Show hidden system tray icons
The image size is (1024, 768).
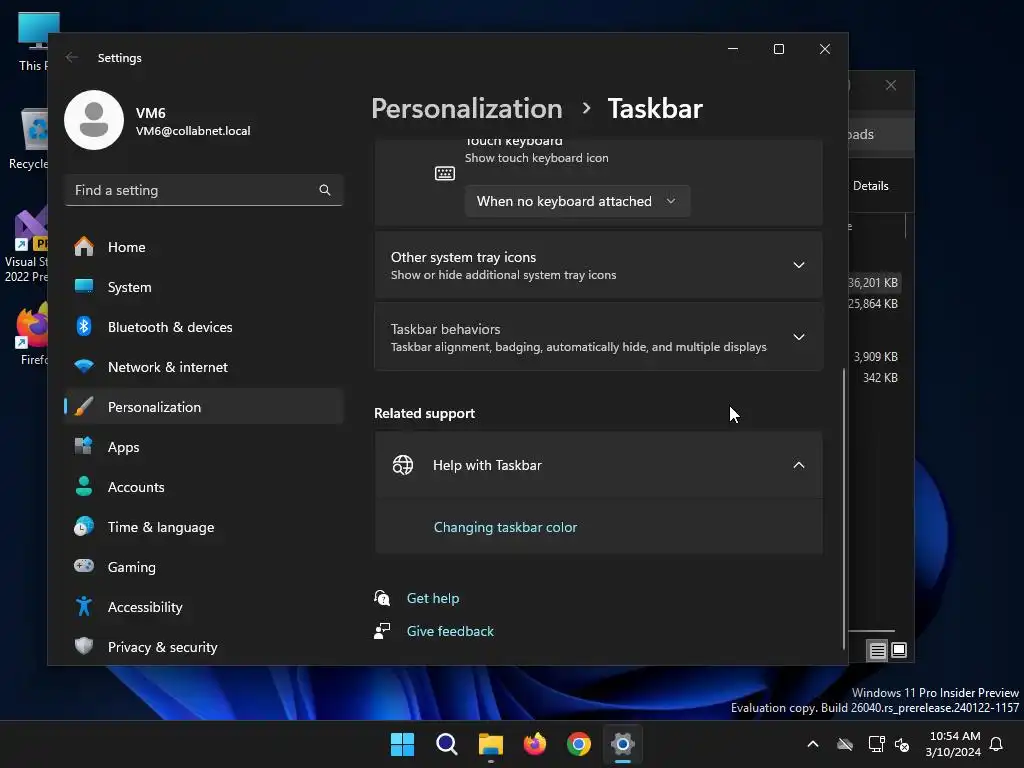813,744
